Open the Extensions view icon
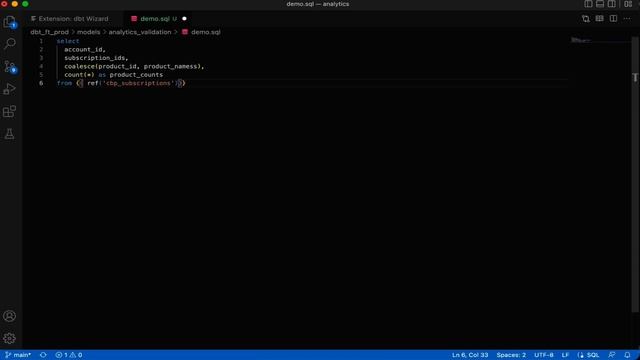Screen dimensions: 640x360 [9, 111]
